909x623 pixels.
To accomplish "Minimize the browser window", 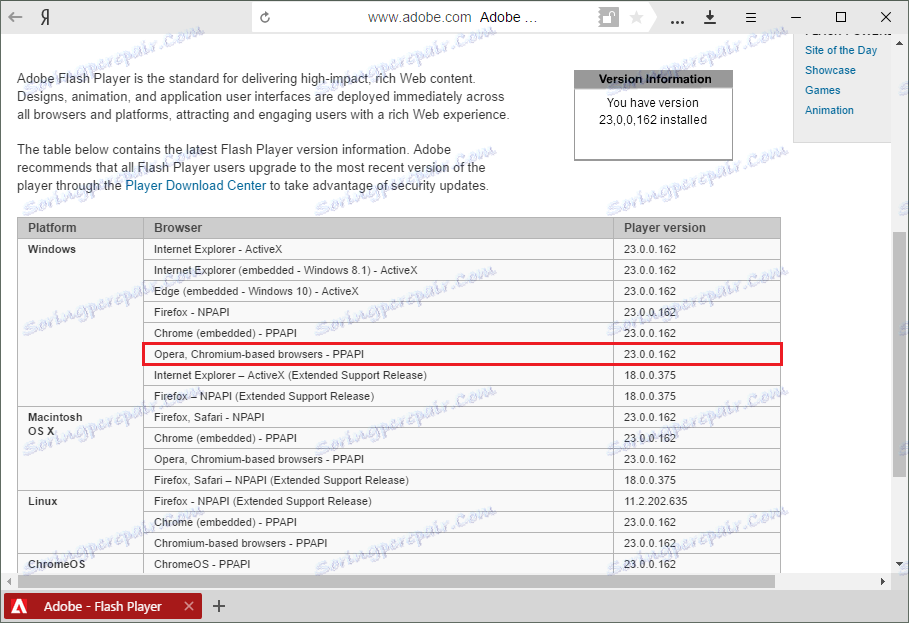I will point(796,17).
